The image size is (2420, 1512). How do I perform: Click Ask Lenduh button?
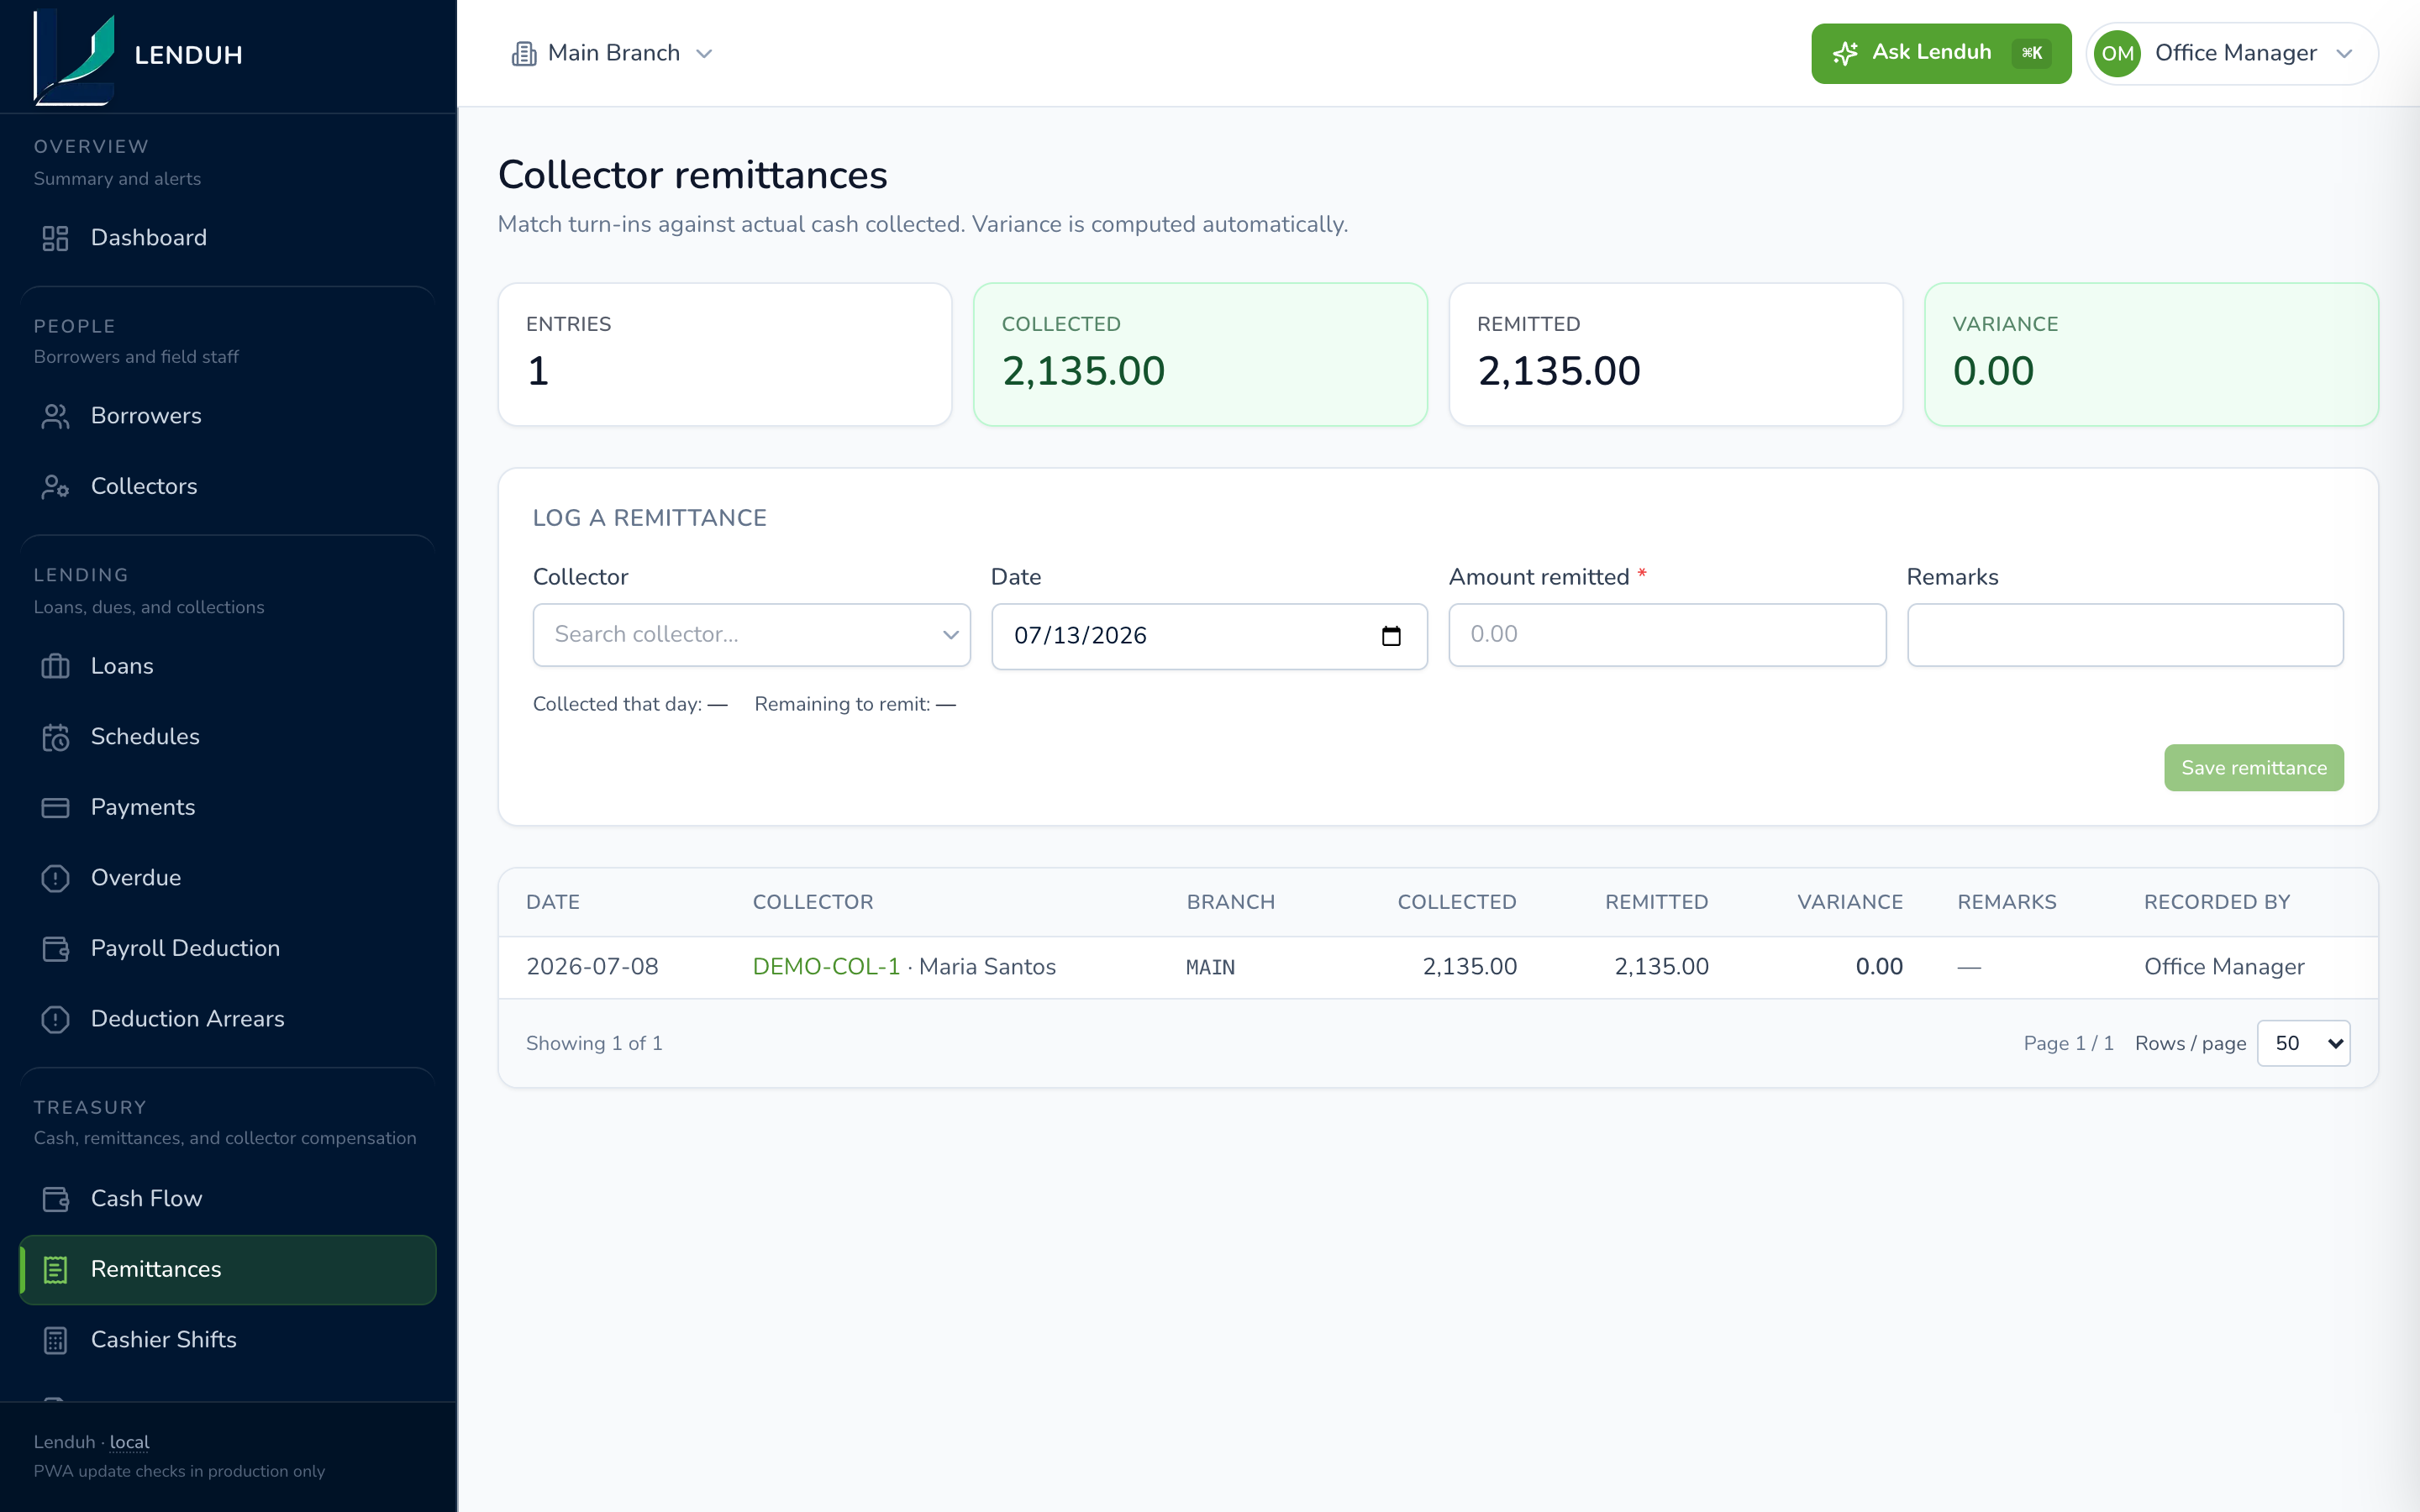[1940, 53]
